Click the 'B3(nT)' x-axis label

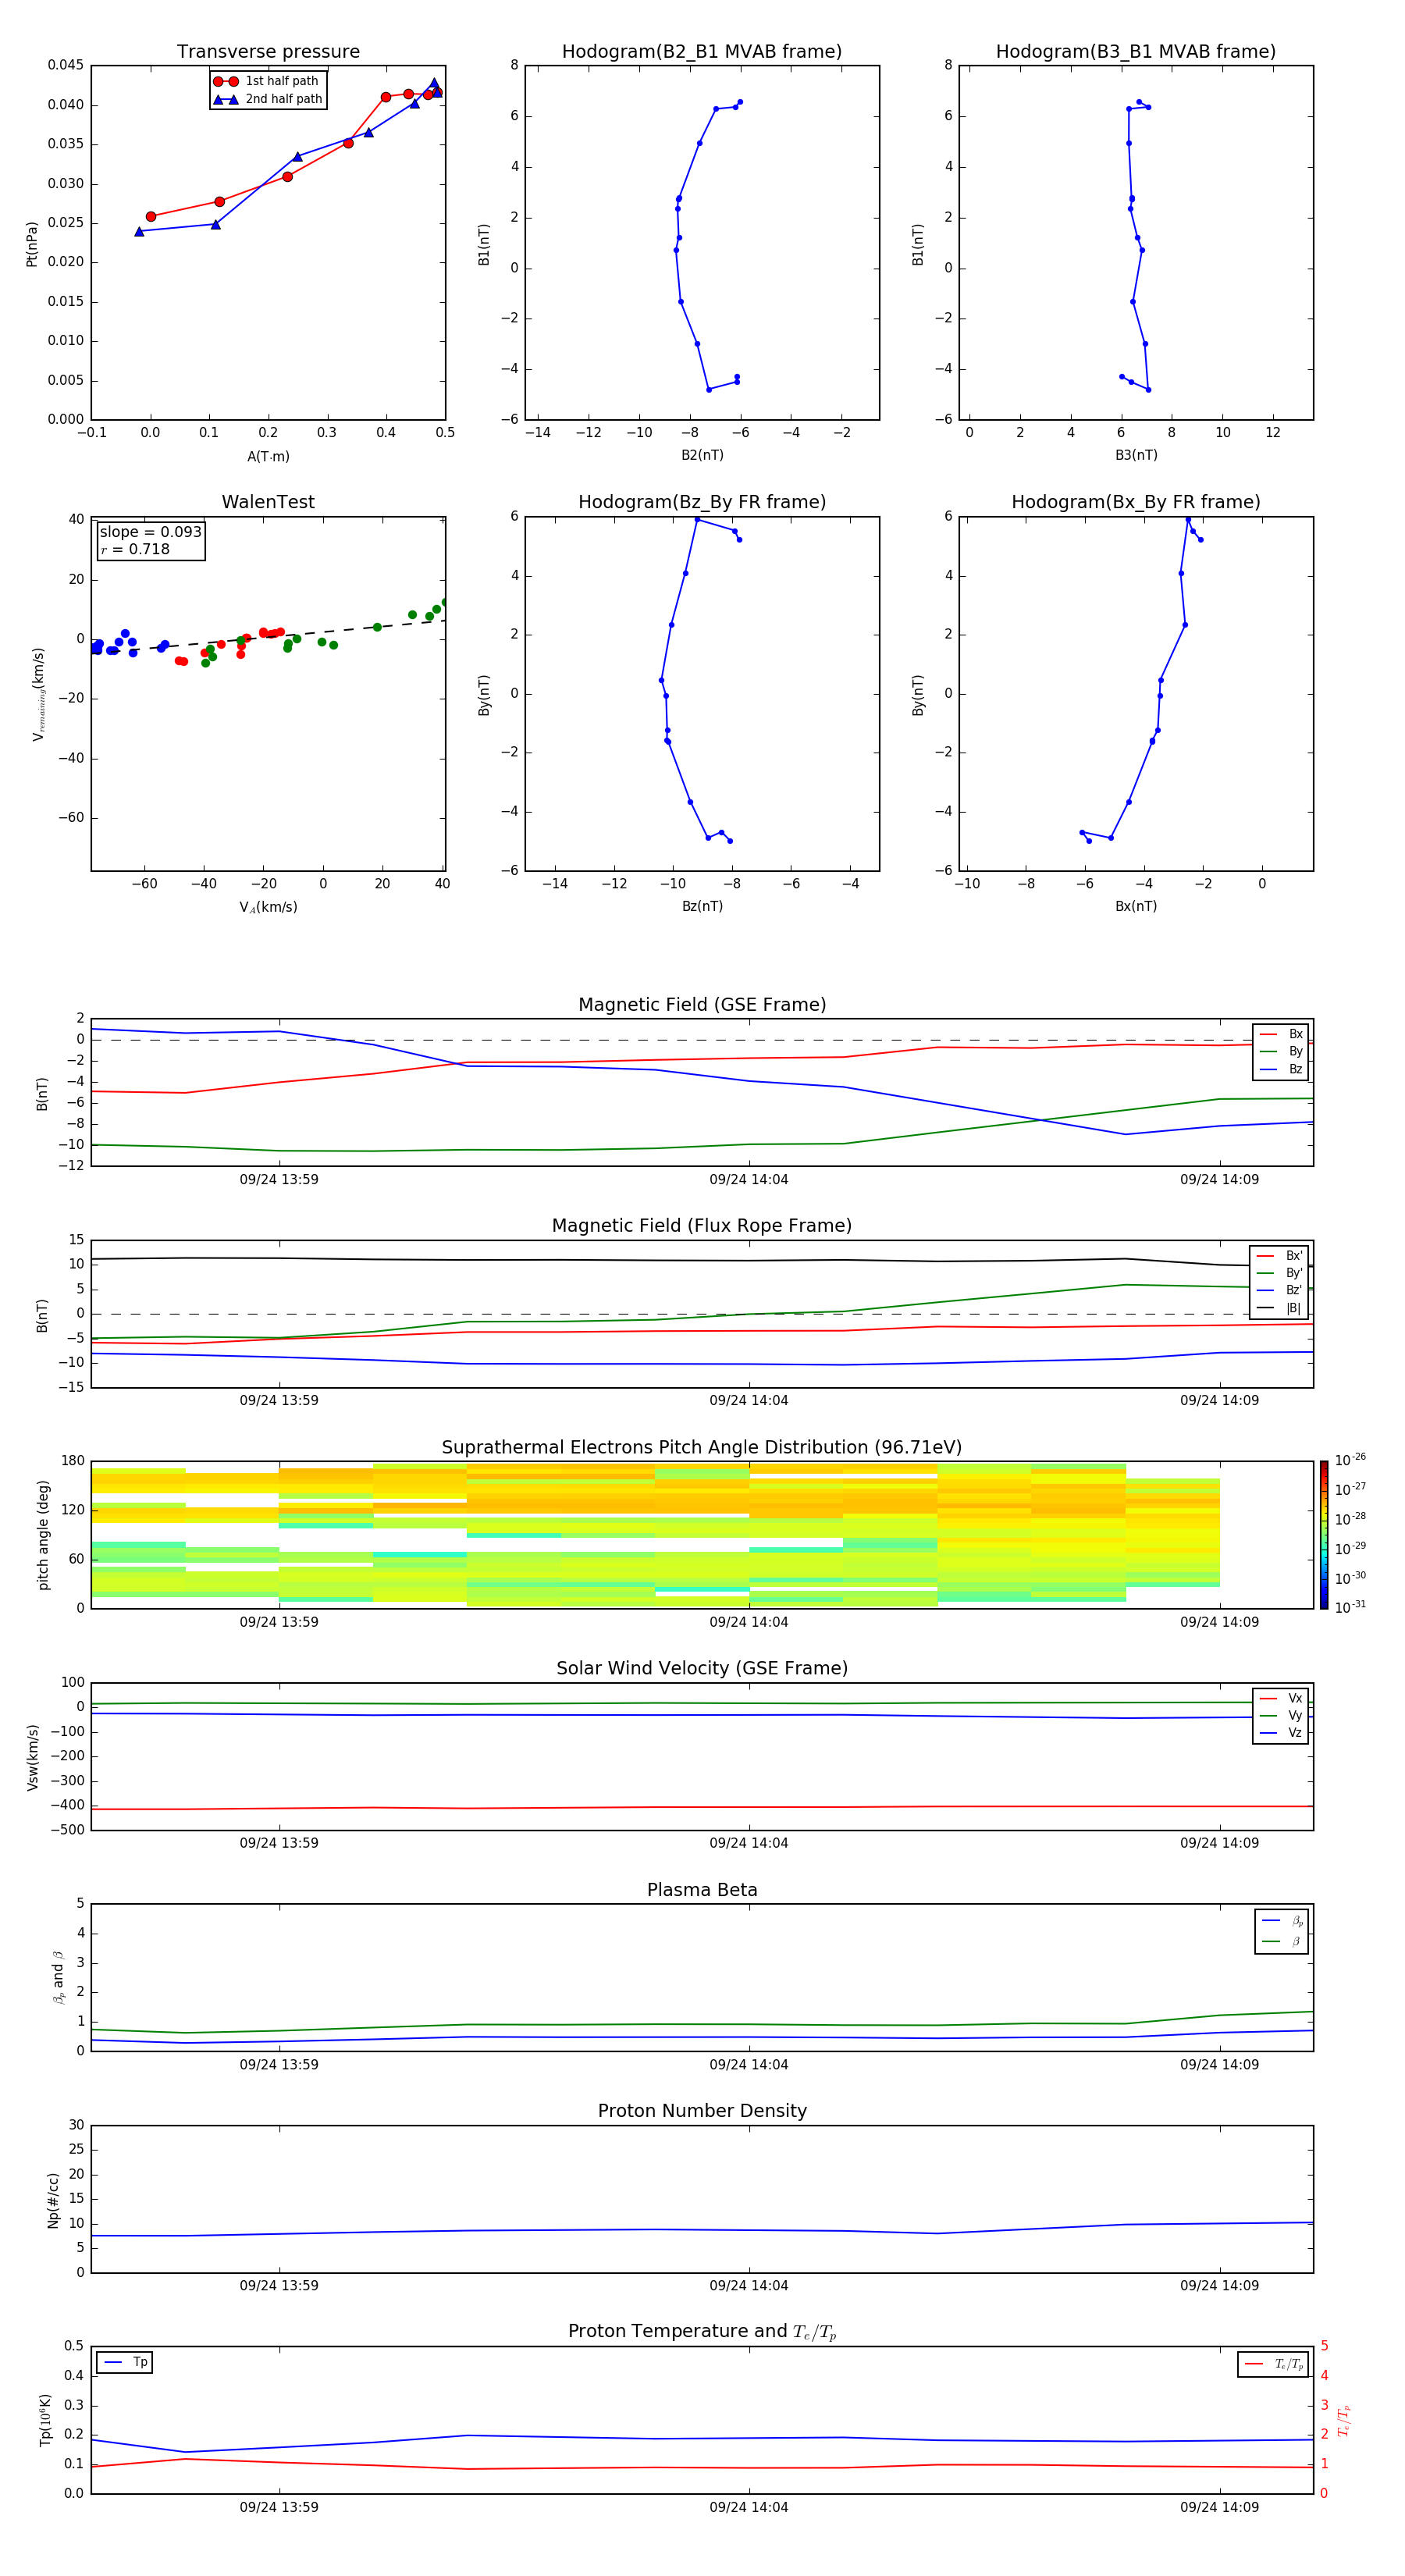tap(1136, 456)
